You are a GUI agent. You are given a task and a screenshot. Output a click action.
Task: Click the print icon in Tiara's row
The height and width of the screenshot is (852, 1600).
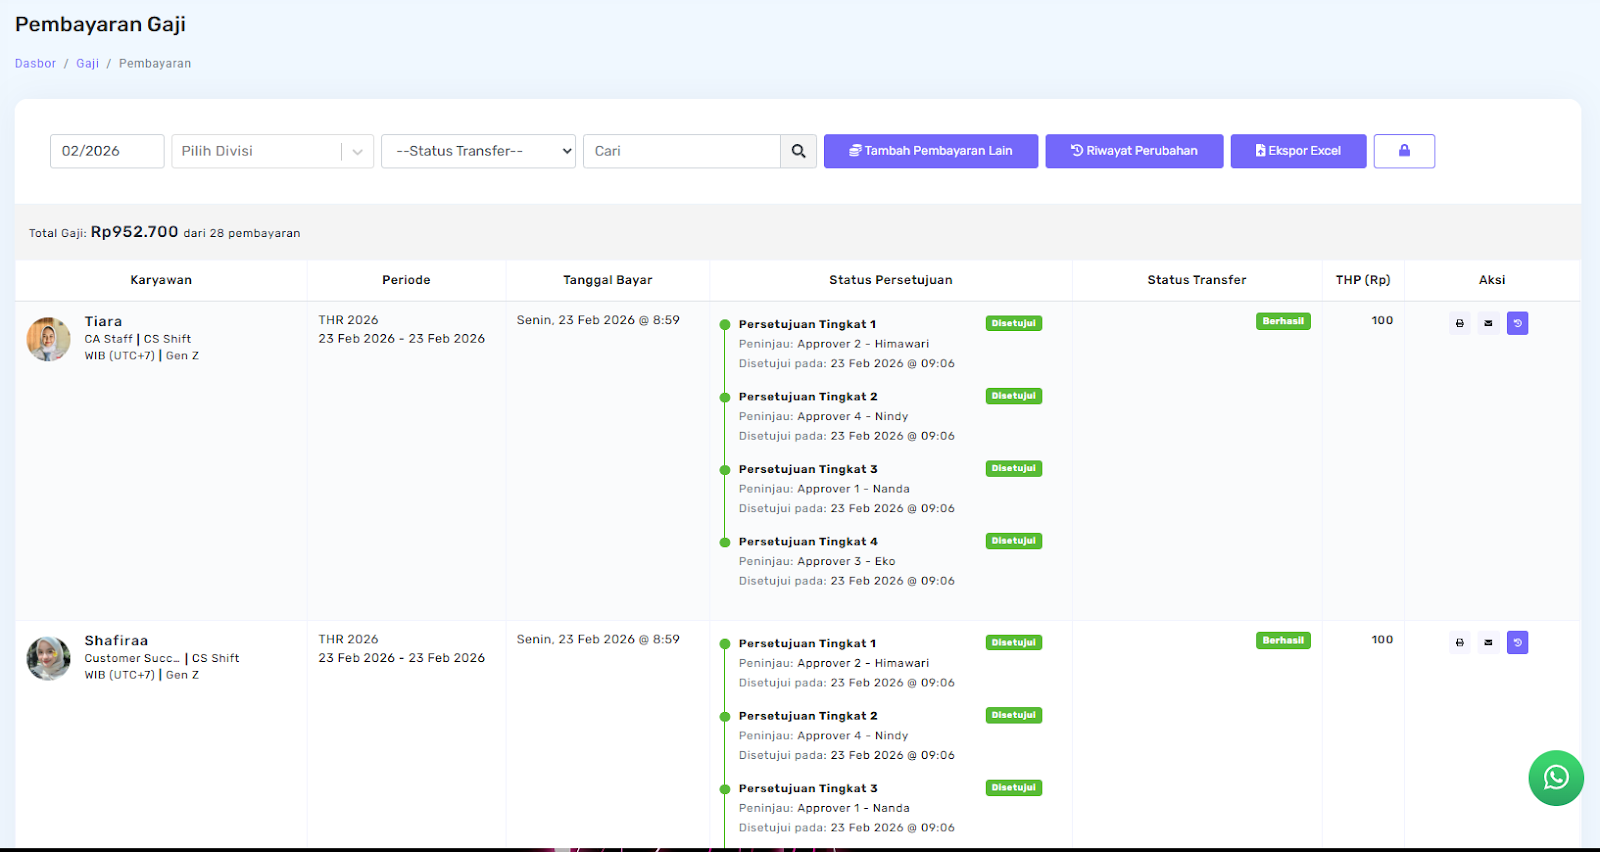[x=1459, y=323]
